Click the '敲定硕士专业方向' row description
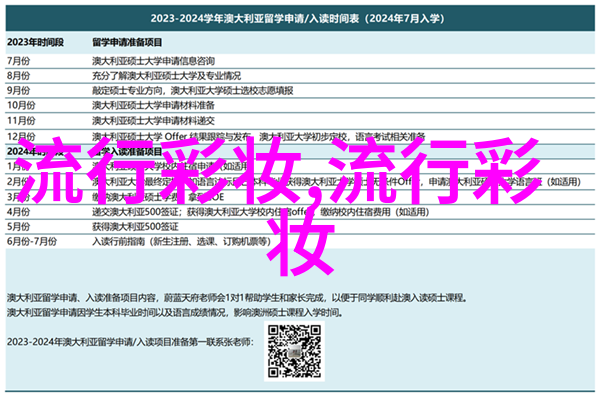The image size is (600, 397). click(x=192, y=91)
